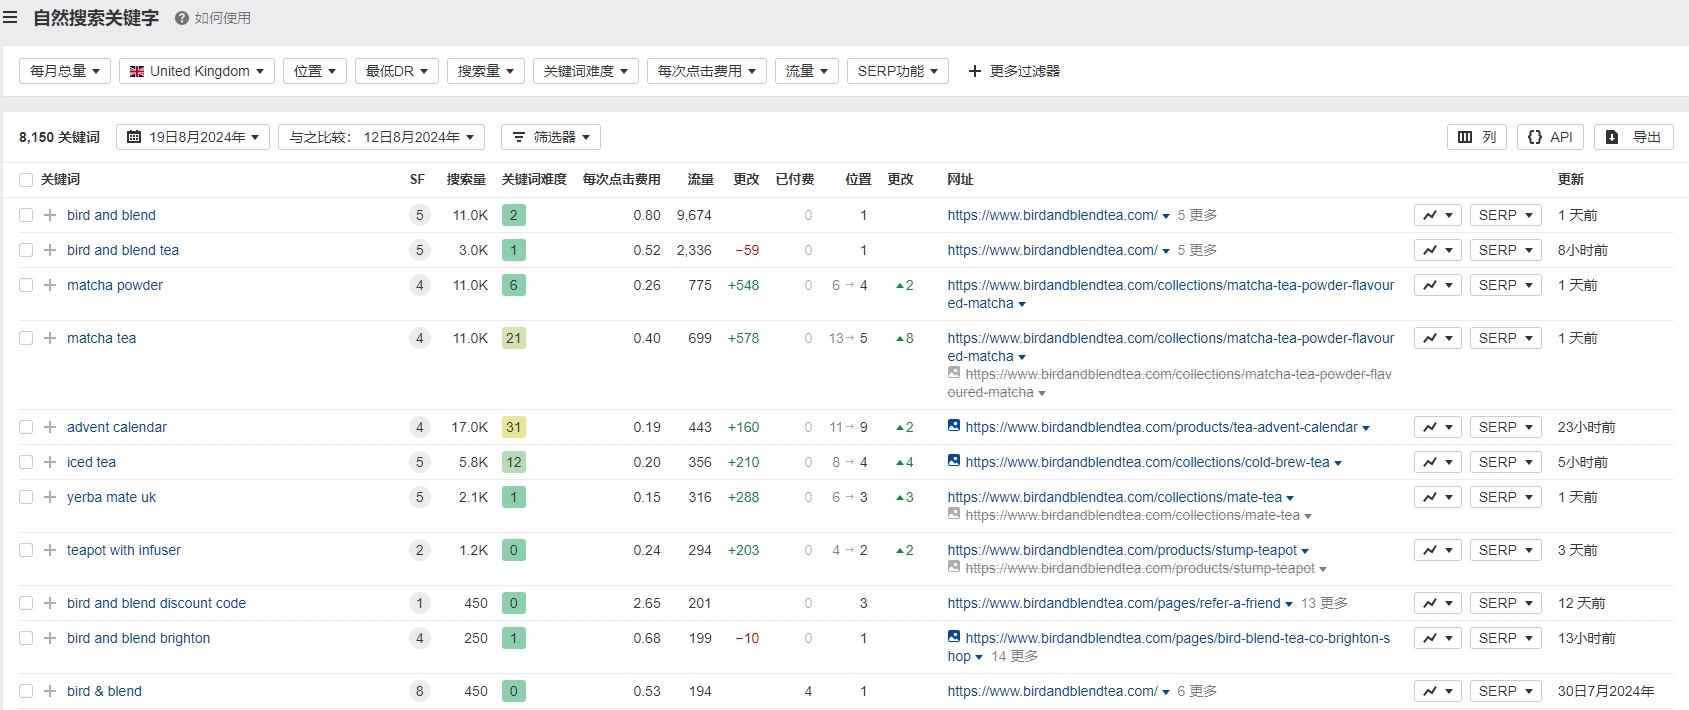Click the '8,150 关键词' count text
Screen dimensions: 1689x710
point(59,137)
